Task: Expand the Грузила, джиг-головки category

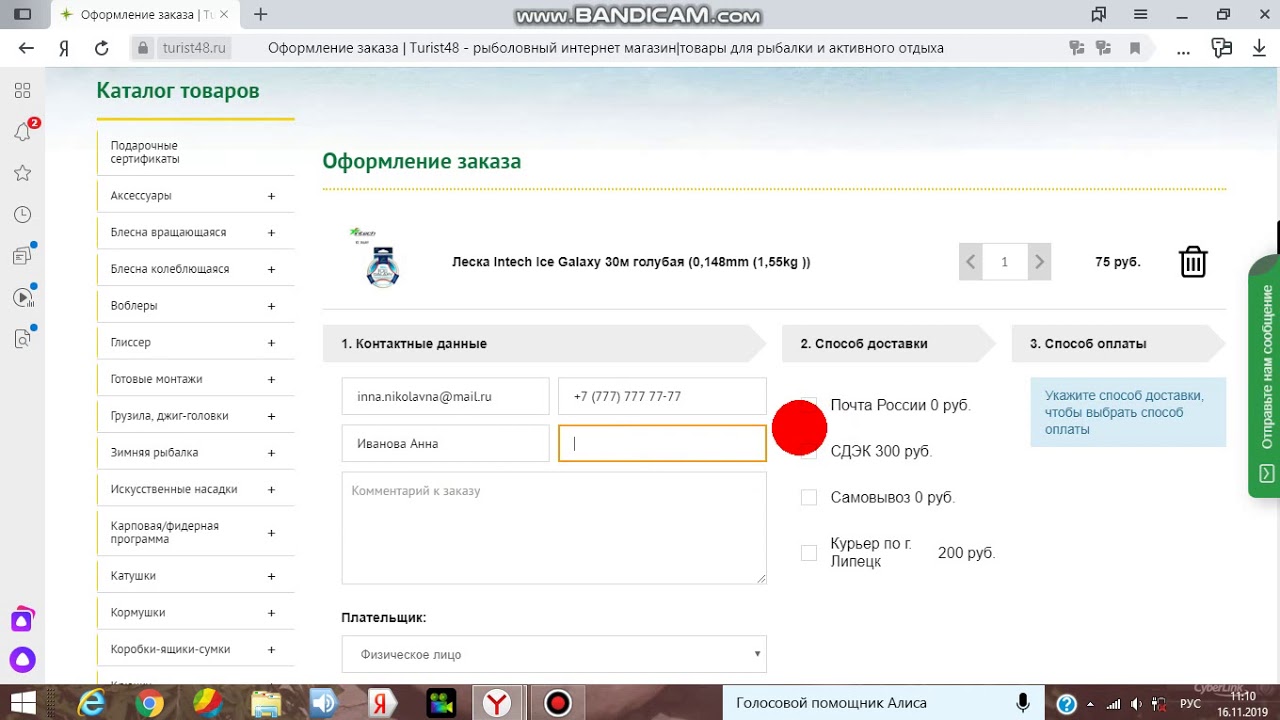Action: (x=271, y=416)
